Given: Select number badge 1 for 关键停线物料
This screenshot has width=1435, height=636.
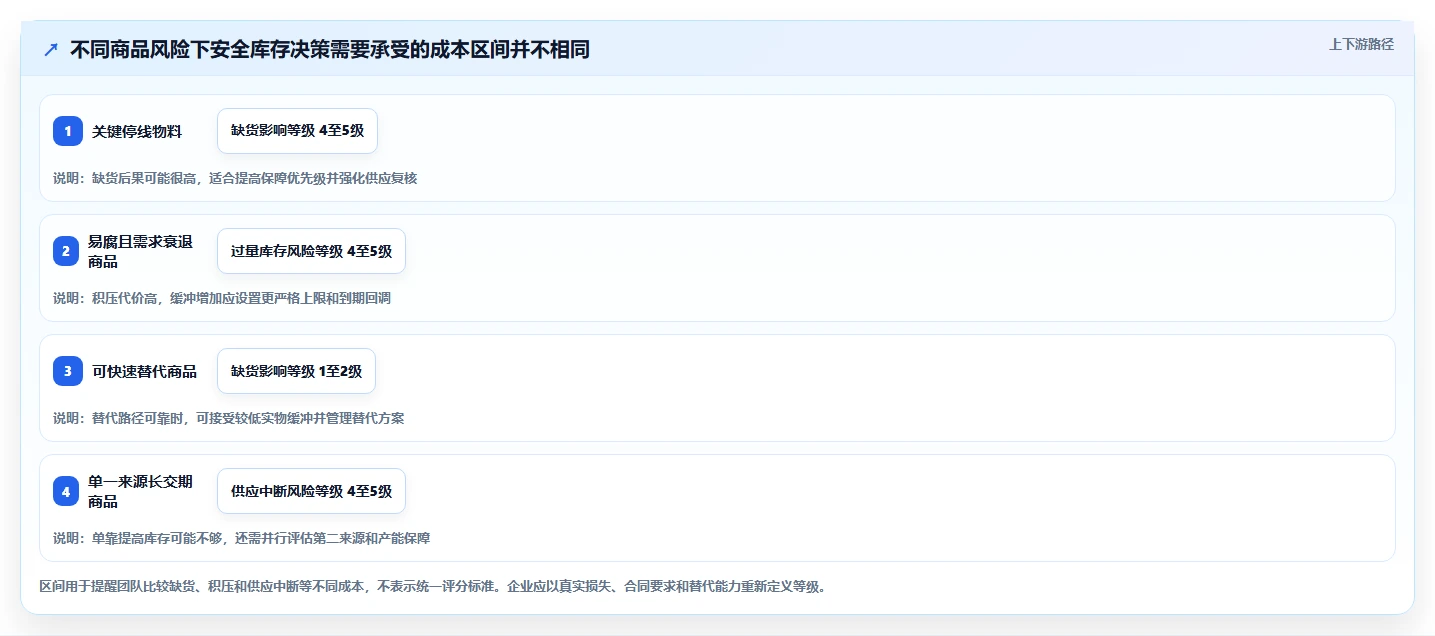Looking at the screenshot, I should click(68, 131).
